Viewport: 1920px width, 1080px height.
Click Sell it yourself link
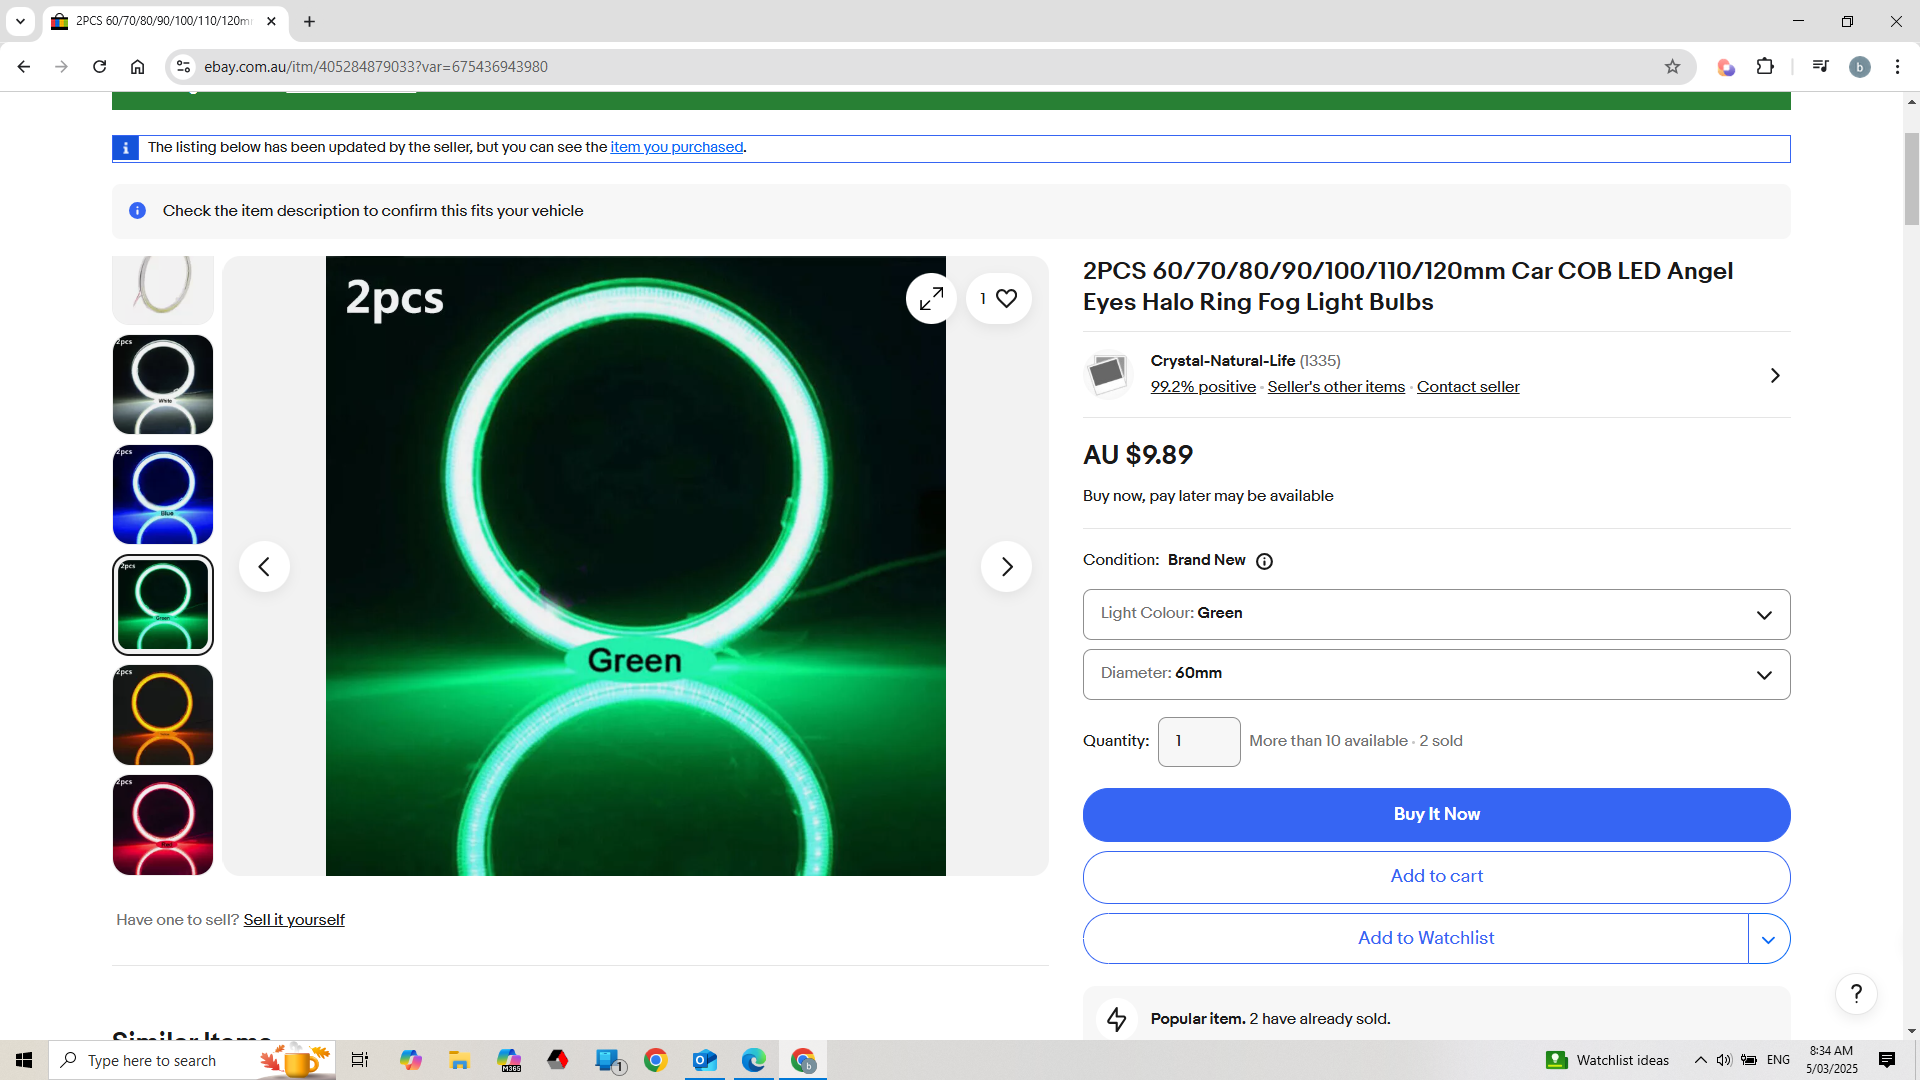(294, 920)
